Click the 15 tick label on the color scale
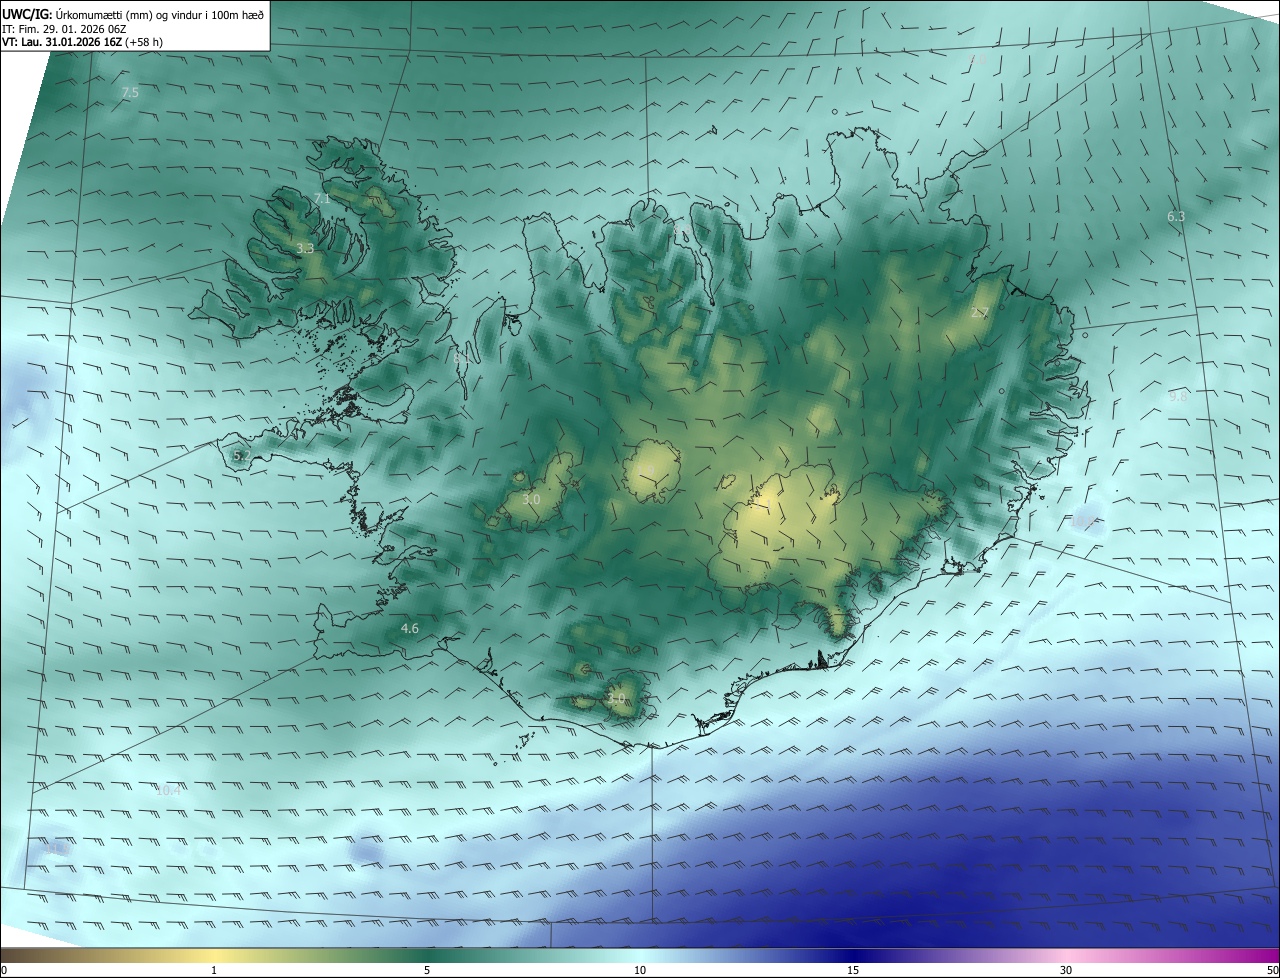This screenshot has height=978, width=1280. click(x=853, y=970)
